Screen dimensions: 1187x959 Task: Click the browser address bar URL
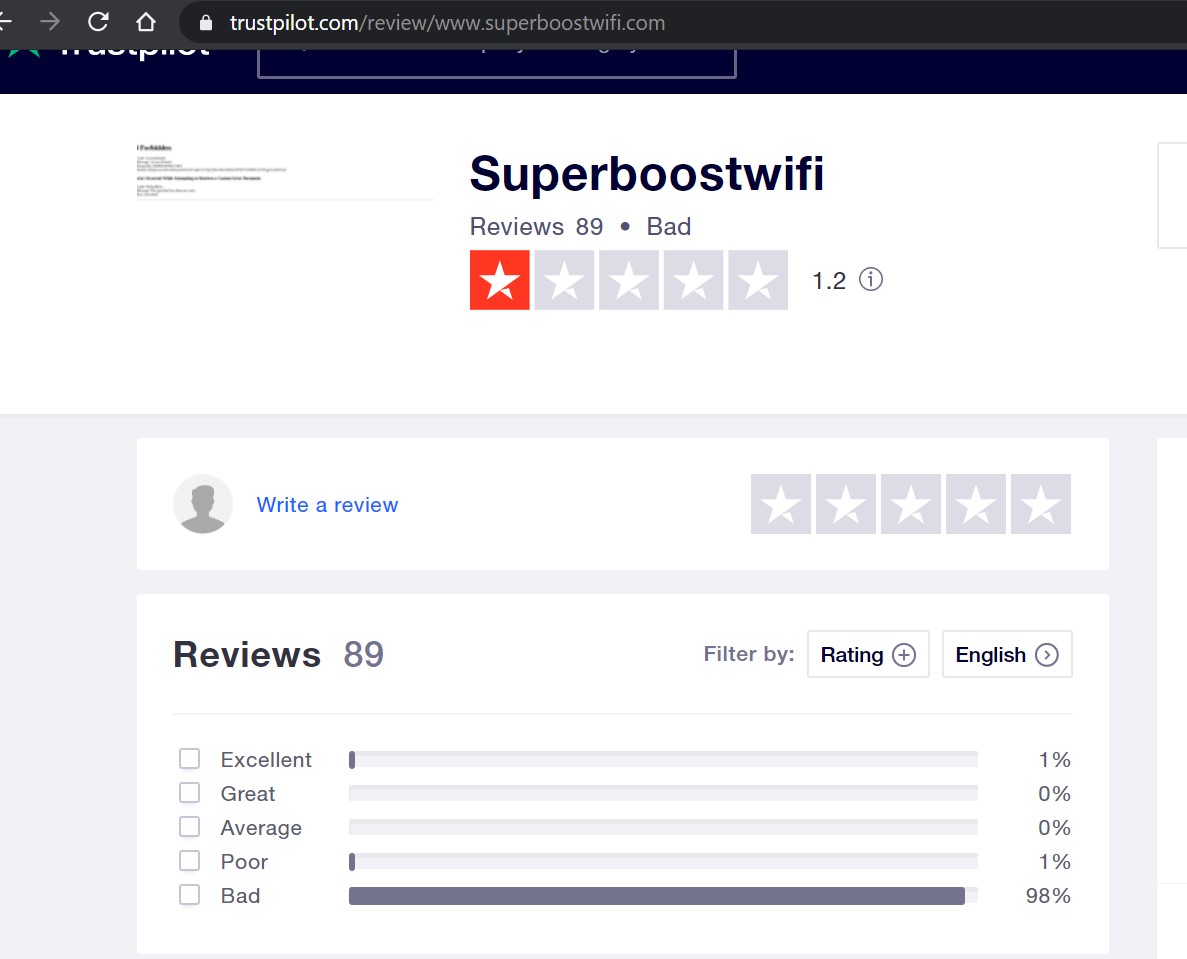coord(447,23)
